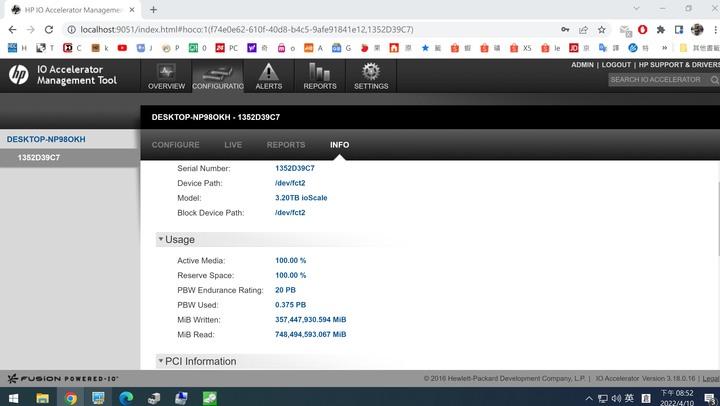720x406 pixels.
Task: Click the share page icon
Action: [x=583, y=30]
